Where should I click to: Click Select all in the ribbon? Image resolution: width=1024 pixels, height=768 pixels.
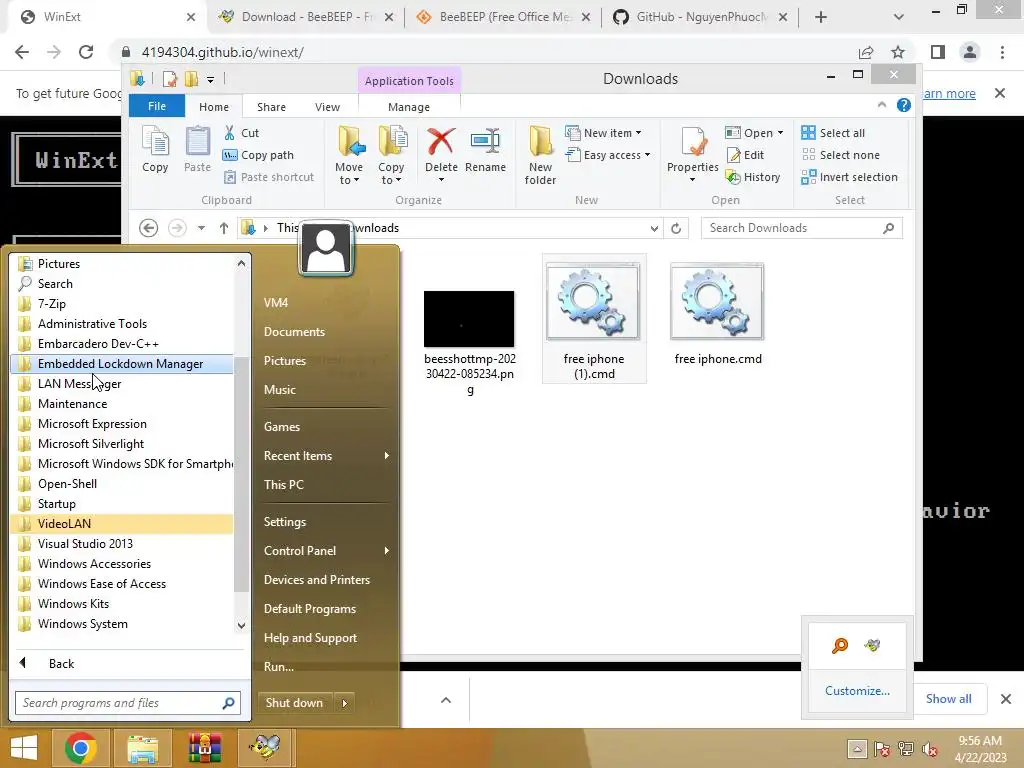(x=833, y=133)
